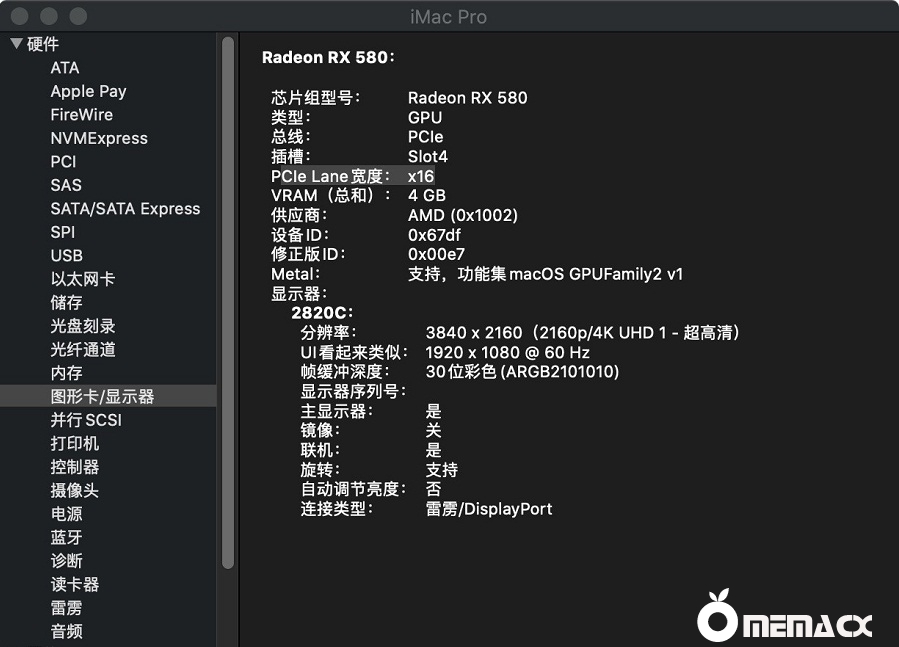Collapse the 硬件 disclosure triangle
This screenshot has width=899, height=647.
click(x=16, y=44)
